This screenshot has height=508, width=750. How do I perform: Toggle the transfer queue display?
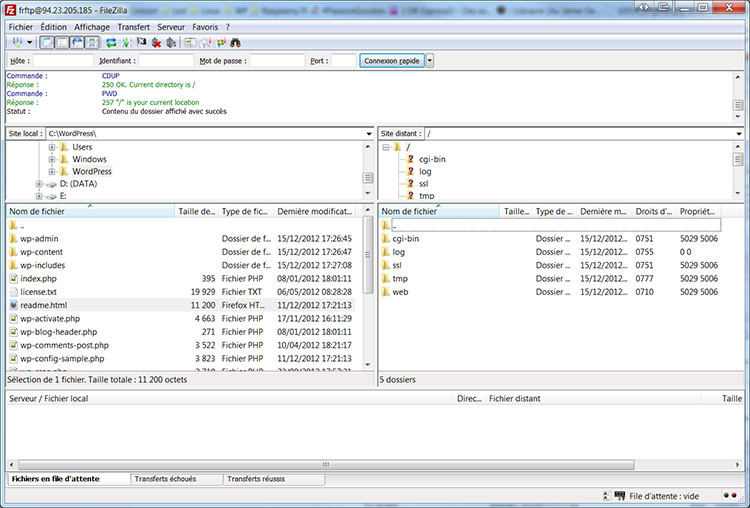92,42
